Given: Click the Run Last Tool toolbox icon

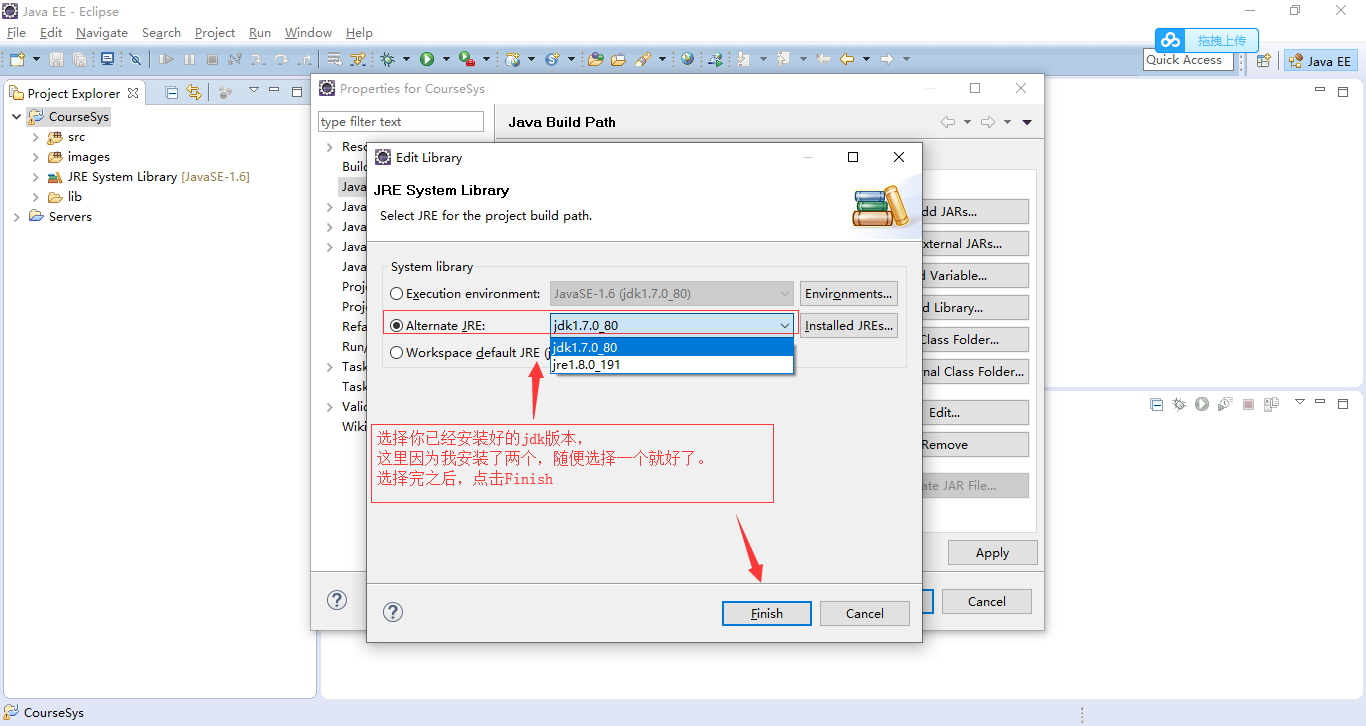Looking at the screenshot, I should click(466, 59).
